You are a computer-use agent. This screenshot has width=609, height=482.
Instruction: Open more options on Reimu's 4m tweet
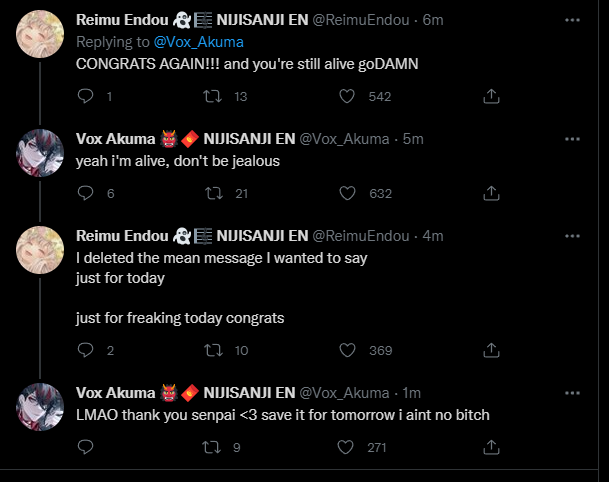coord(570,236)
